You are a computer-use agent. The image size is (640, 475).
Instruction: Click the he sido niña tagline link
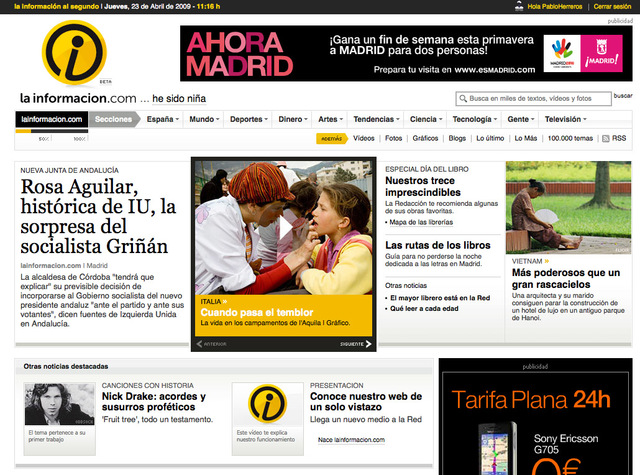(x=179, y=99)
